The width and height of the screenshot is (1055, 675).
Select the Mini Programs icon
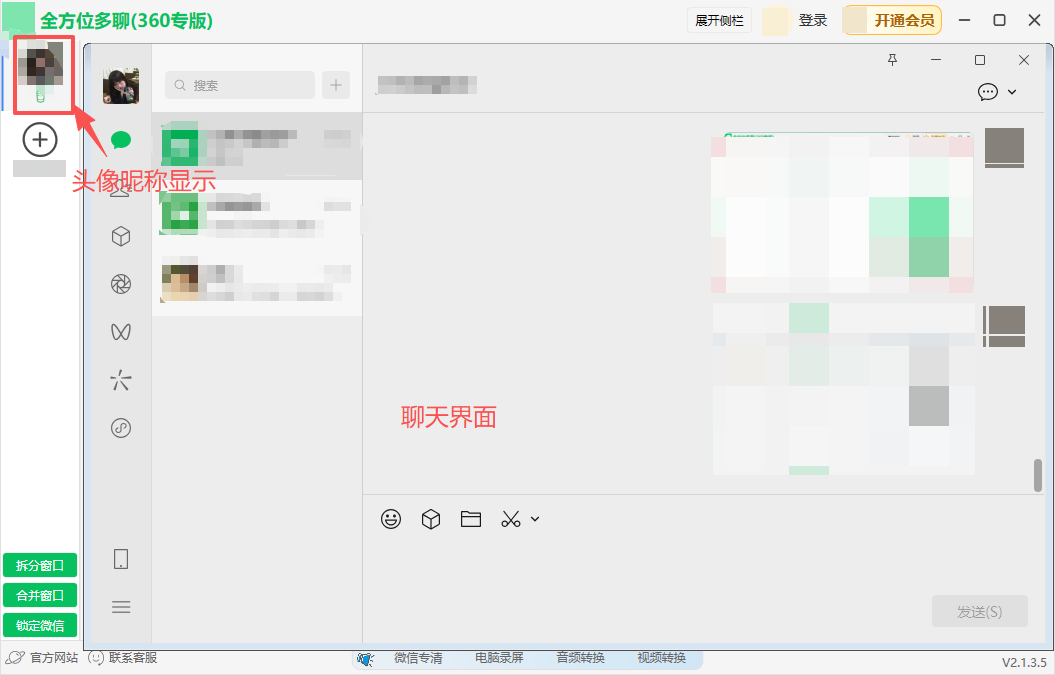point(120,379)
